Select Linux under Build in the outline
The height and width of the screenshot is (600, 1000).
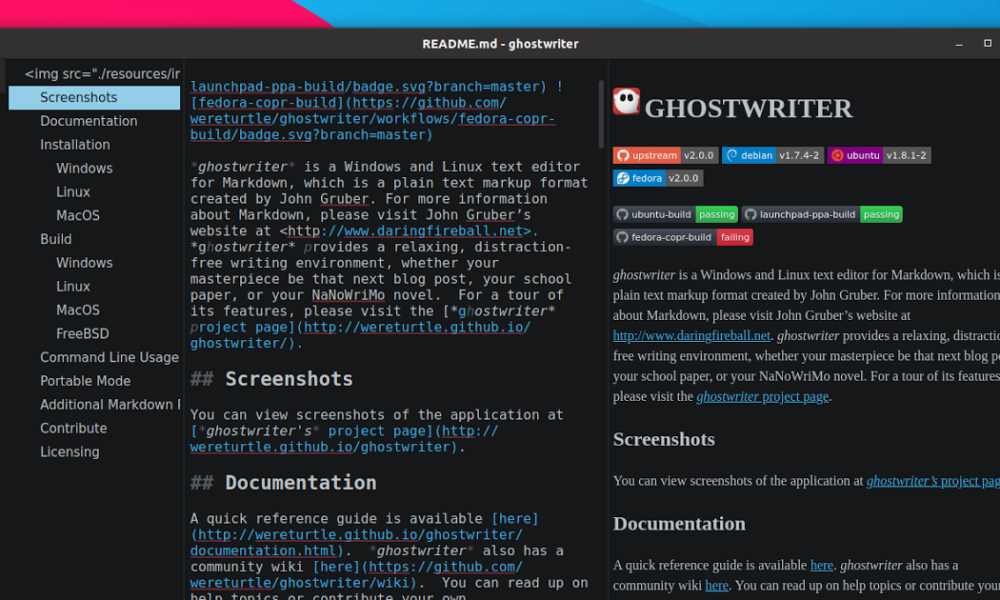coord(94,286)
